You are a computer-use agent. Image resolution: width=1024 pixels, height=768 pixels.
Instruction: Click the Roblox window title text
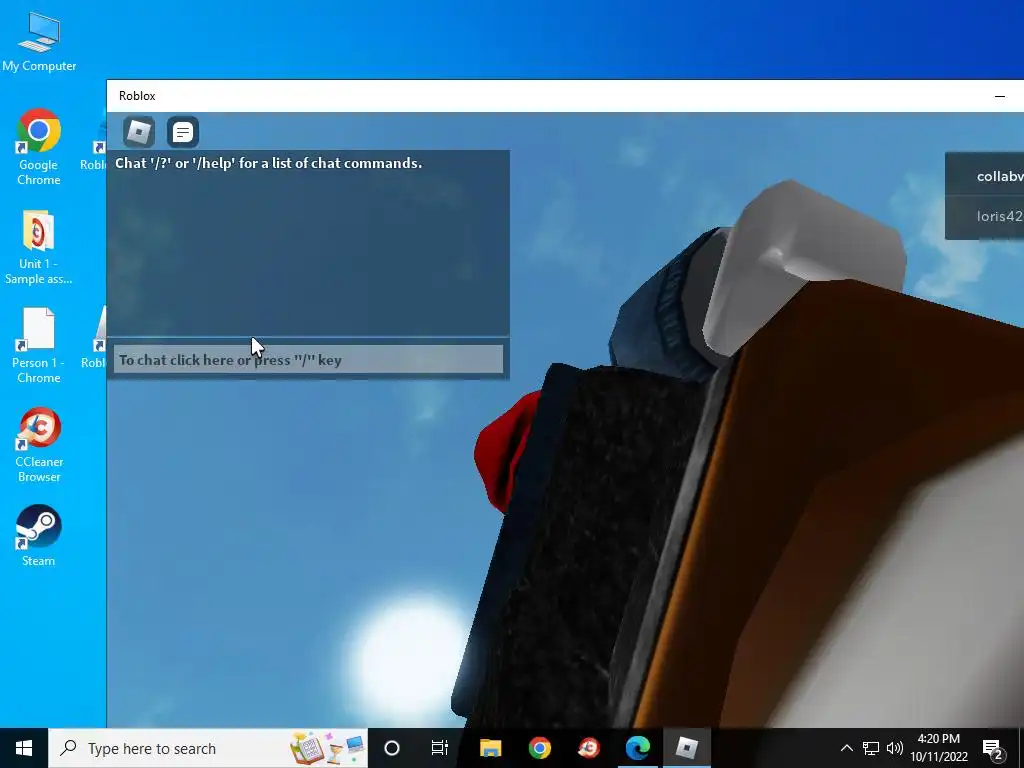[137, 96]
